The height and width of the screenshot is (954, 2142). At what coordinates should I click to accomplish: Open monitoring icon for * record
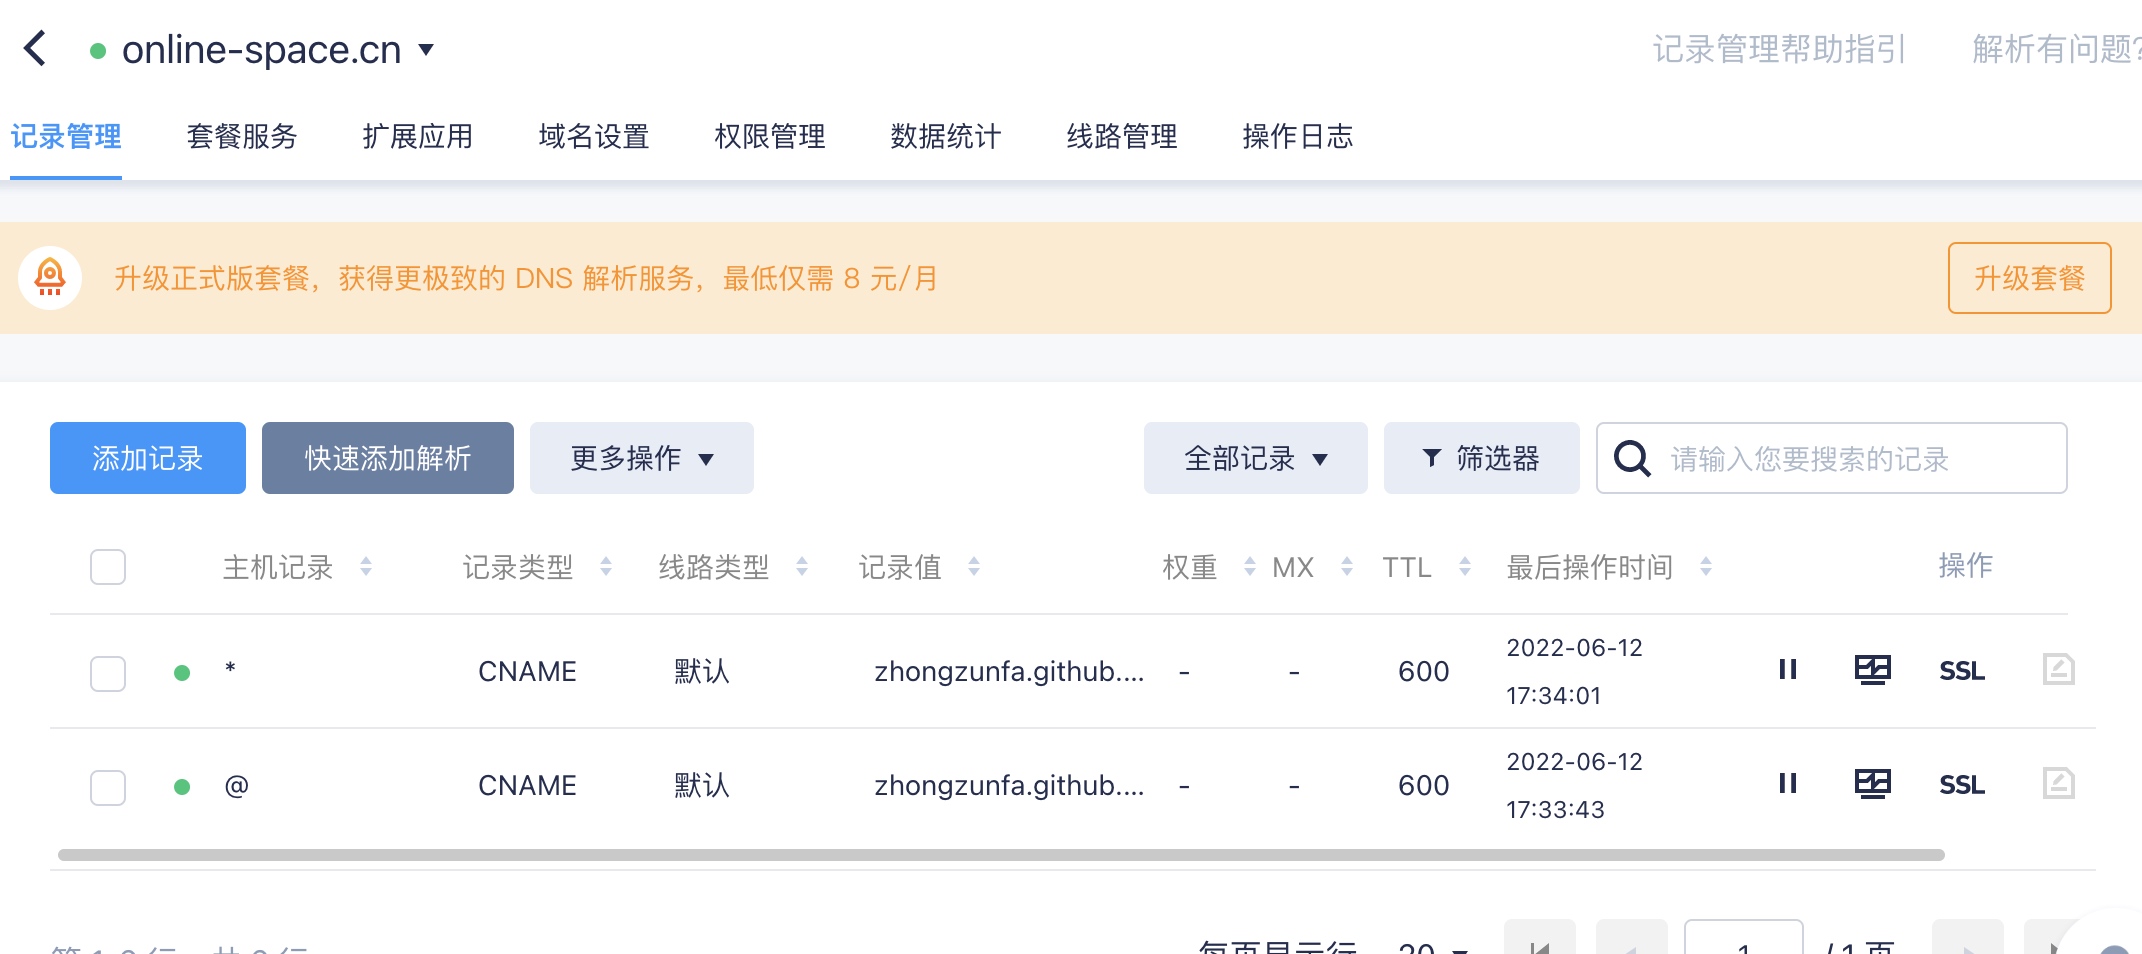click(x=1872, y=670)
